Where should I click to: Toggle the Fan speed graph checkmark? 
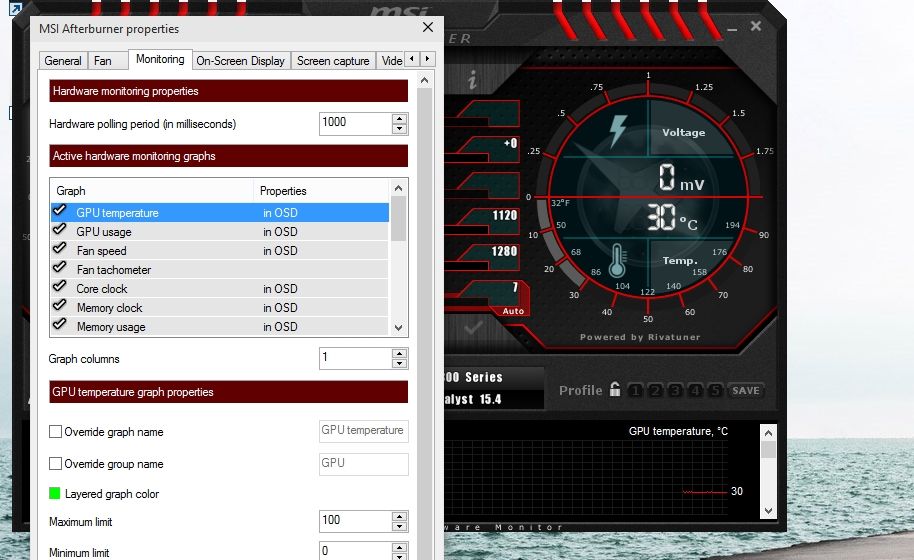click(59, 249)
